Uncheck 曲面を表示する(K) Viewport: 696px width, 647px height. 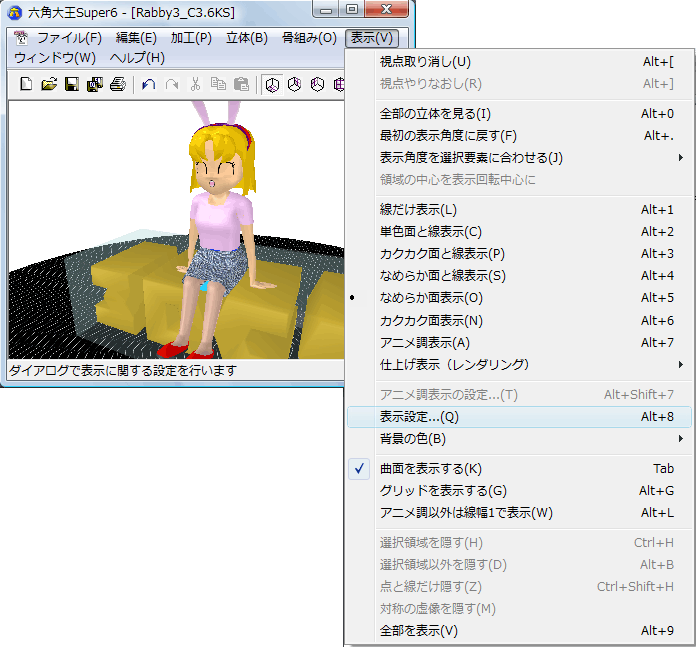pos(519,469)
